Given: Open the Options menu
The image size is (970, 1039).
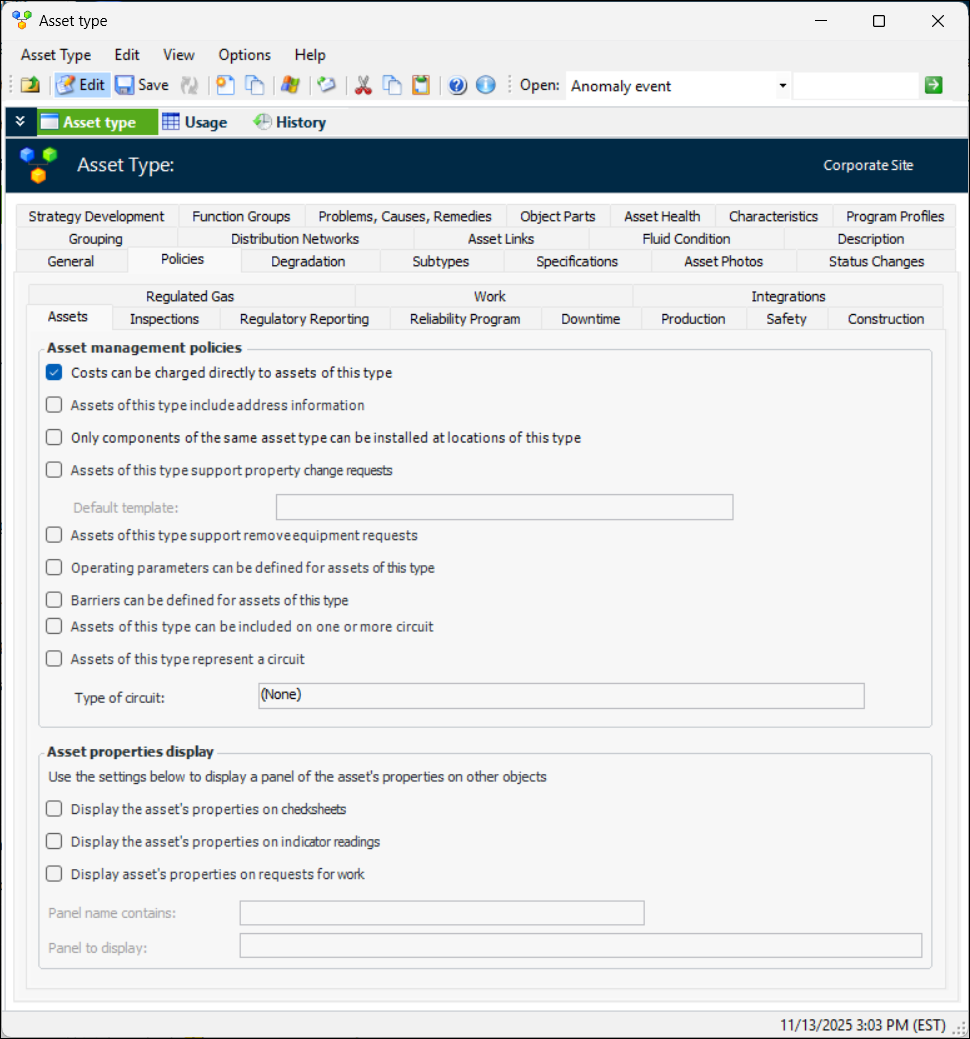Looking at the screenshot, I should point(244,55).
